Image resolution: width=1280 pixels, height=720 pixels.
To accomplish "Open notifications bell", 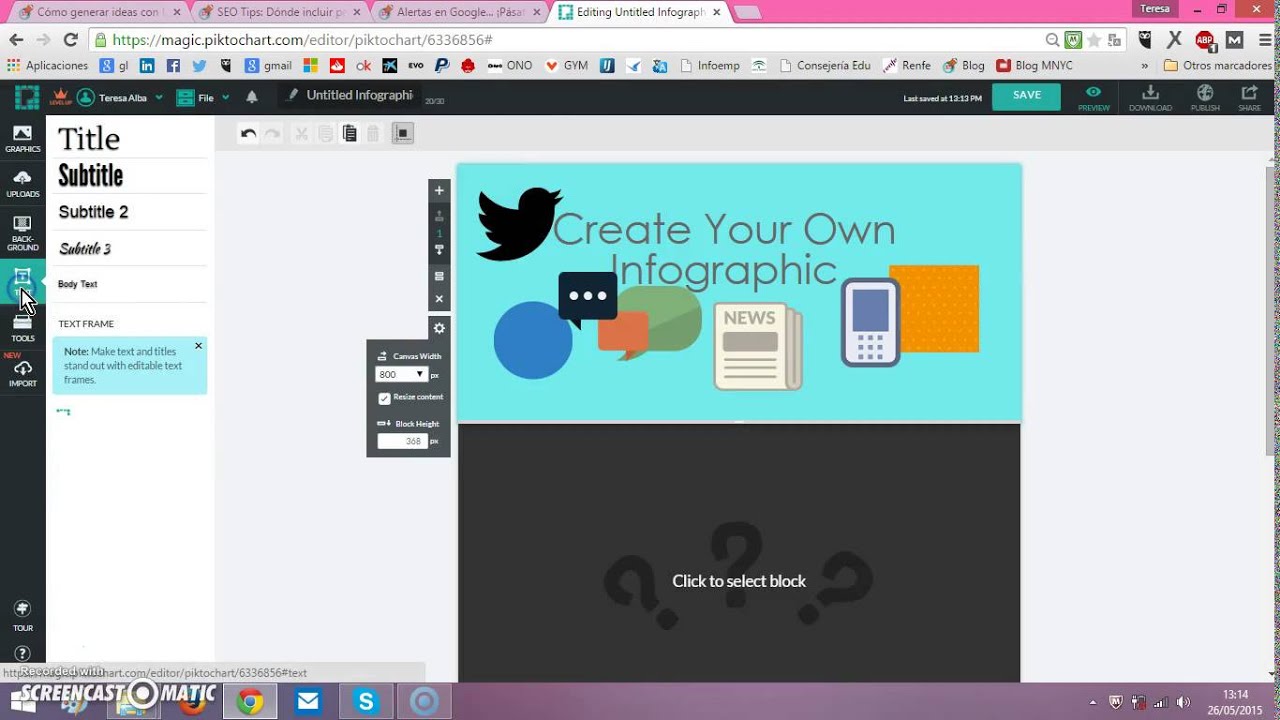I will point(252,97).
